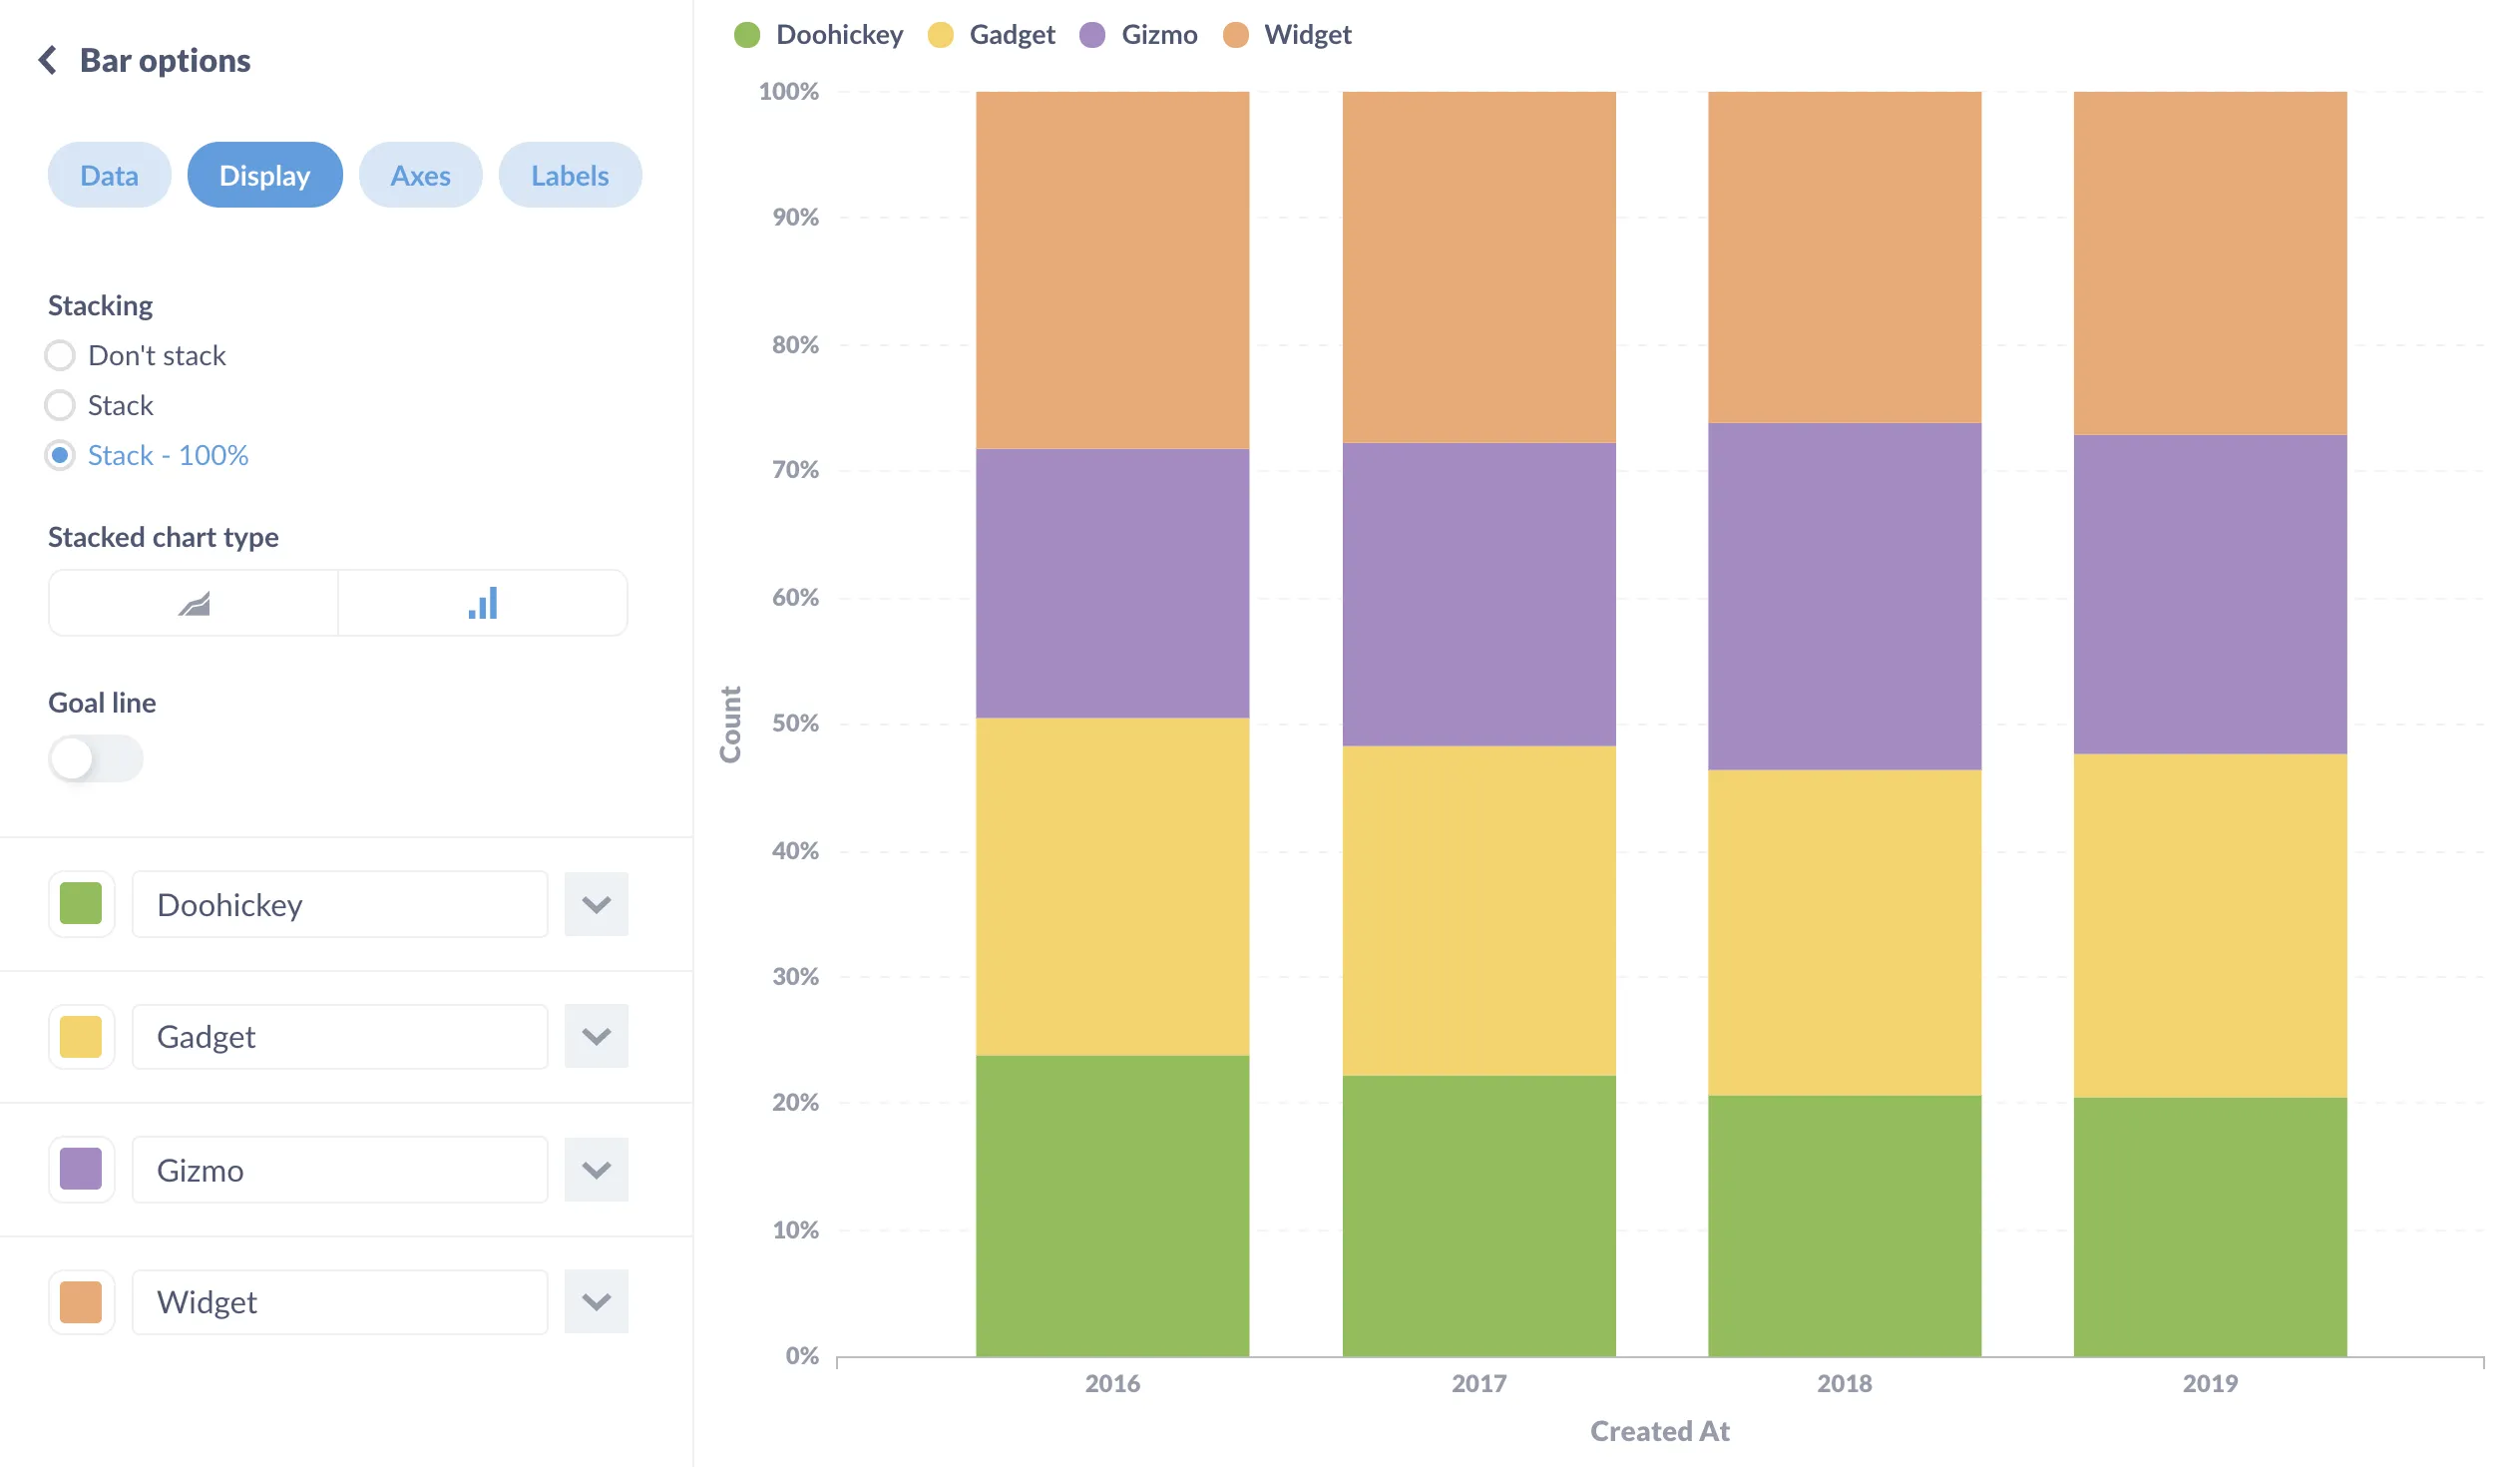Screen dimensions: 2520x1467
Task: Click the Widget legend marker
Action: 1238,34
